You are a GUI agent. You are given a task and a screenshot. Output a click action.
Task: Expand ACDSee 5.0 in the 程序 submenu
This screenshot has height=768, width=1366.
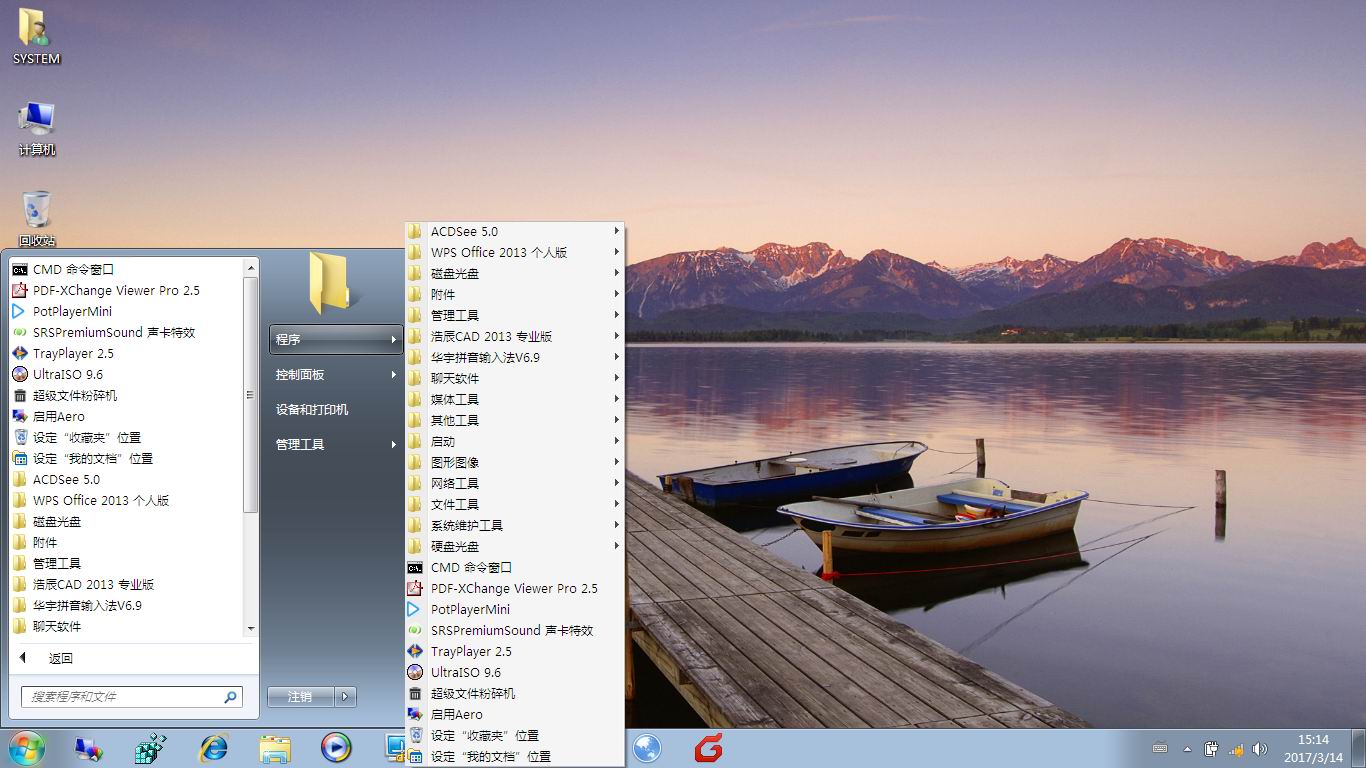[x=514, y=231]
